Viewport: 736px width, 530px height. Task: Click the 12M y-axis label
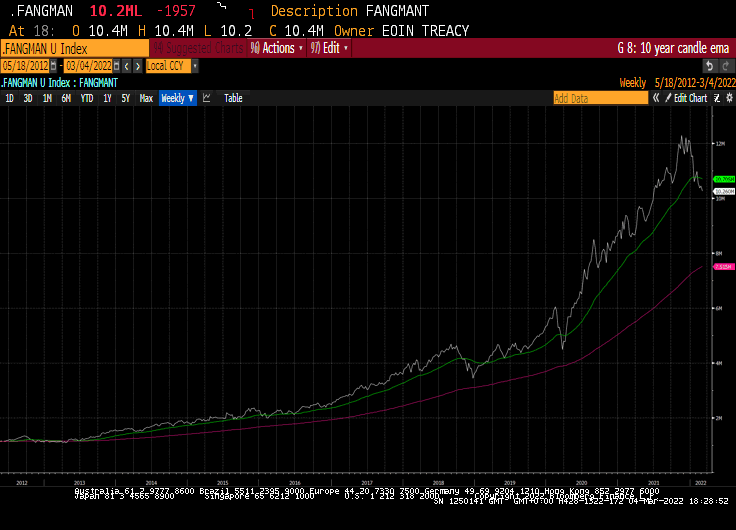721,144
